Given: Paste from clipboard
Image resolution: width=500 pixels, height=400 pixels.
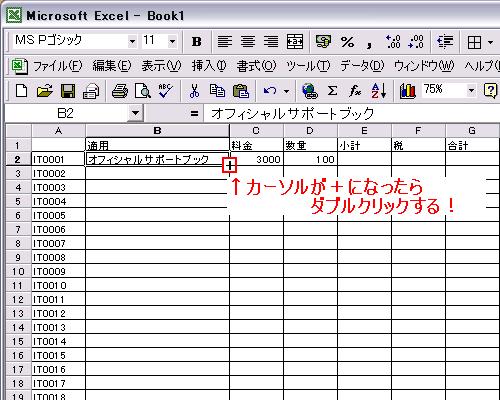Looking at the screenshot, I should coord(241,91).
